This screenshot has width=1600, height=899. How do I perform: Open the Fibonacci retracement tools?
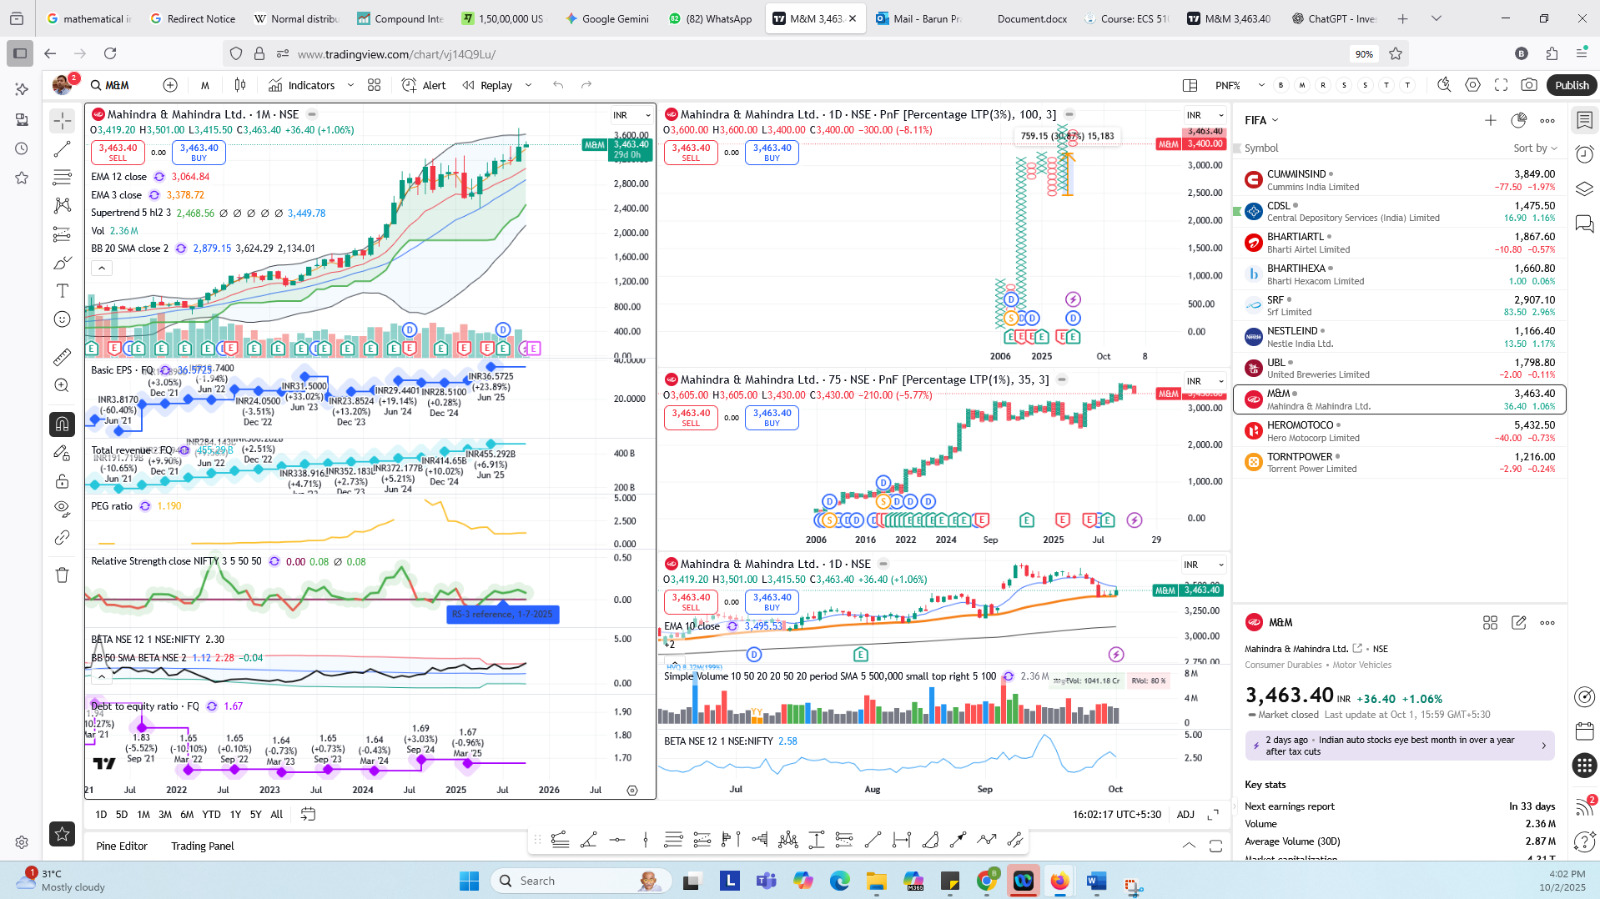62,177
